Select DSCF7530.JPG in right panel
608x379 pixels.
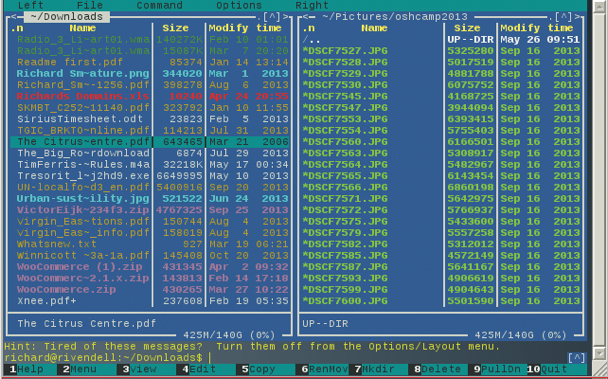(x=441, y=85)
